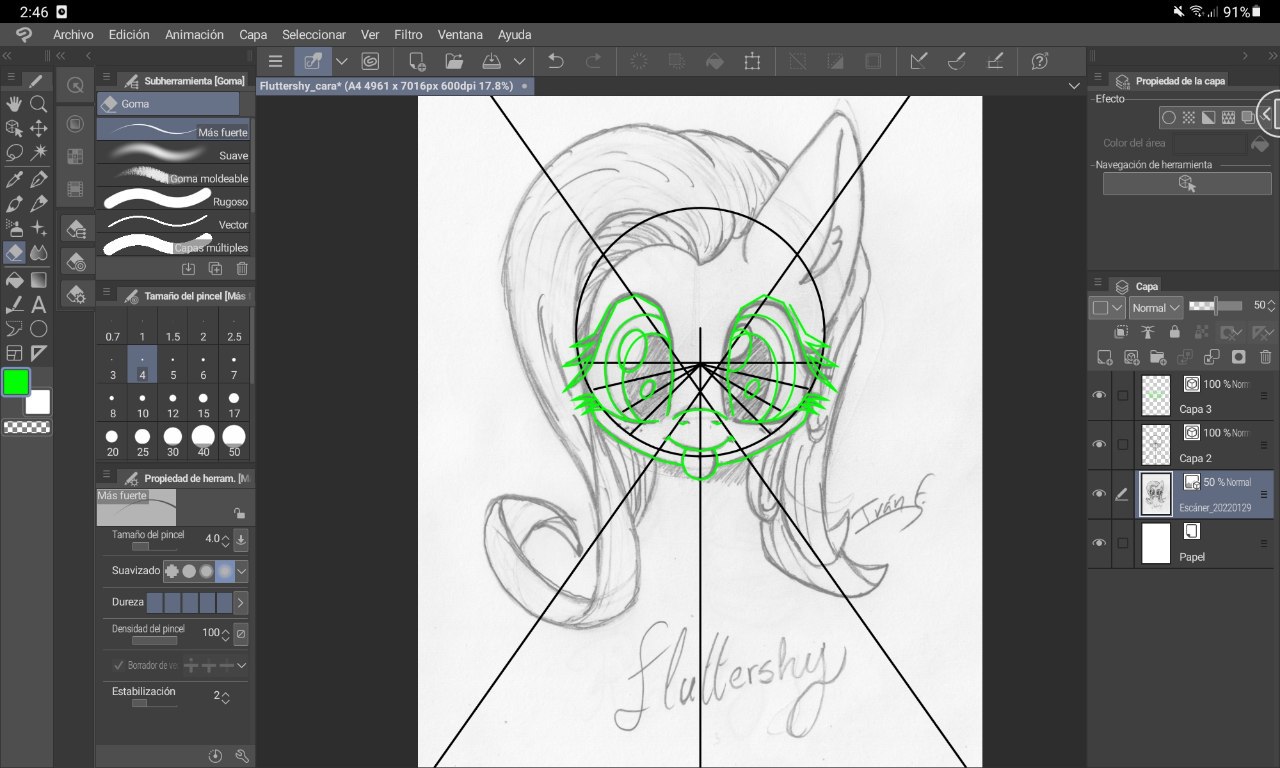Image resolution: width=1280 pixels, height=768 pixels.
Task: Open the Edición menu
Action: [129, 34]
